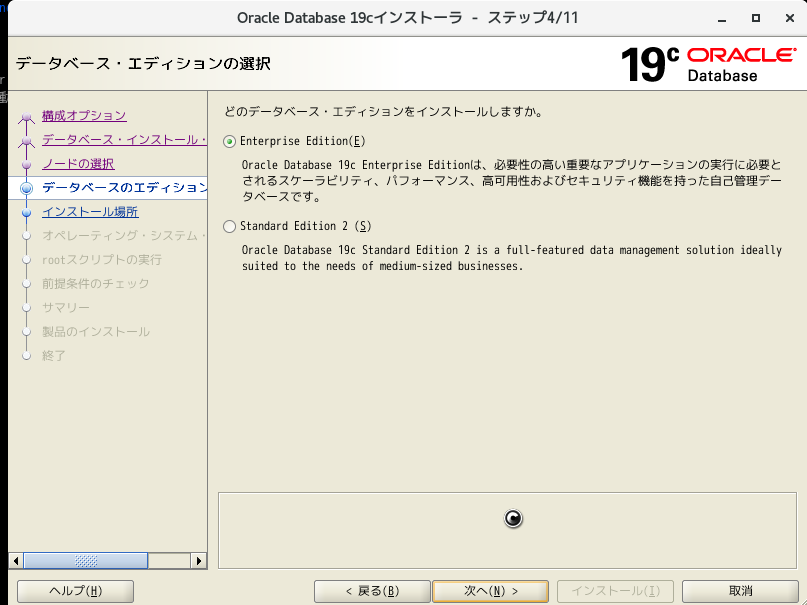The width and height of the screenshot is (807, 605).
Task: Open the ノードの選択 step link
Action: (x=78, y=164)
